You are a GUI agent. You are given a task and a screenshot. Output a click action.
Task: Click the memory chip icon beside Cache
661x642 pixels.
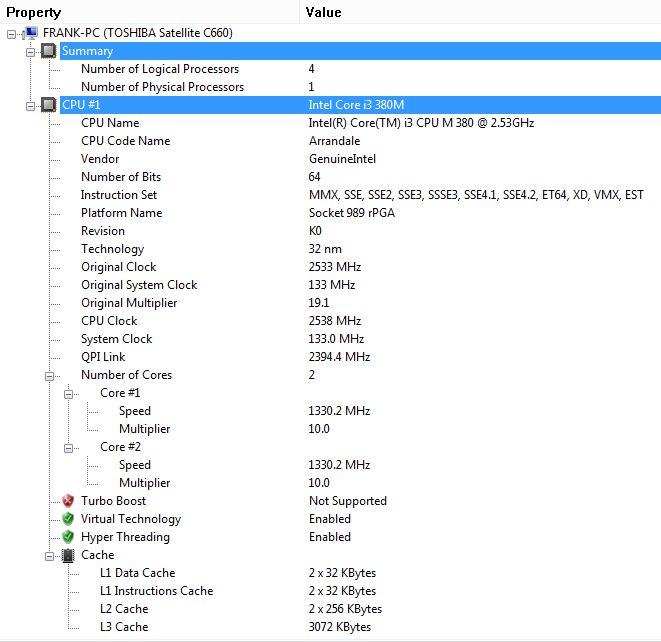[68, 555]
